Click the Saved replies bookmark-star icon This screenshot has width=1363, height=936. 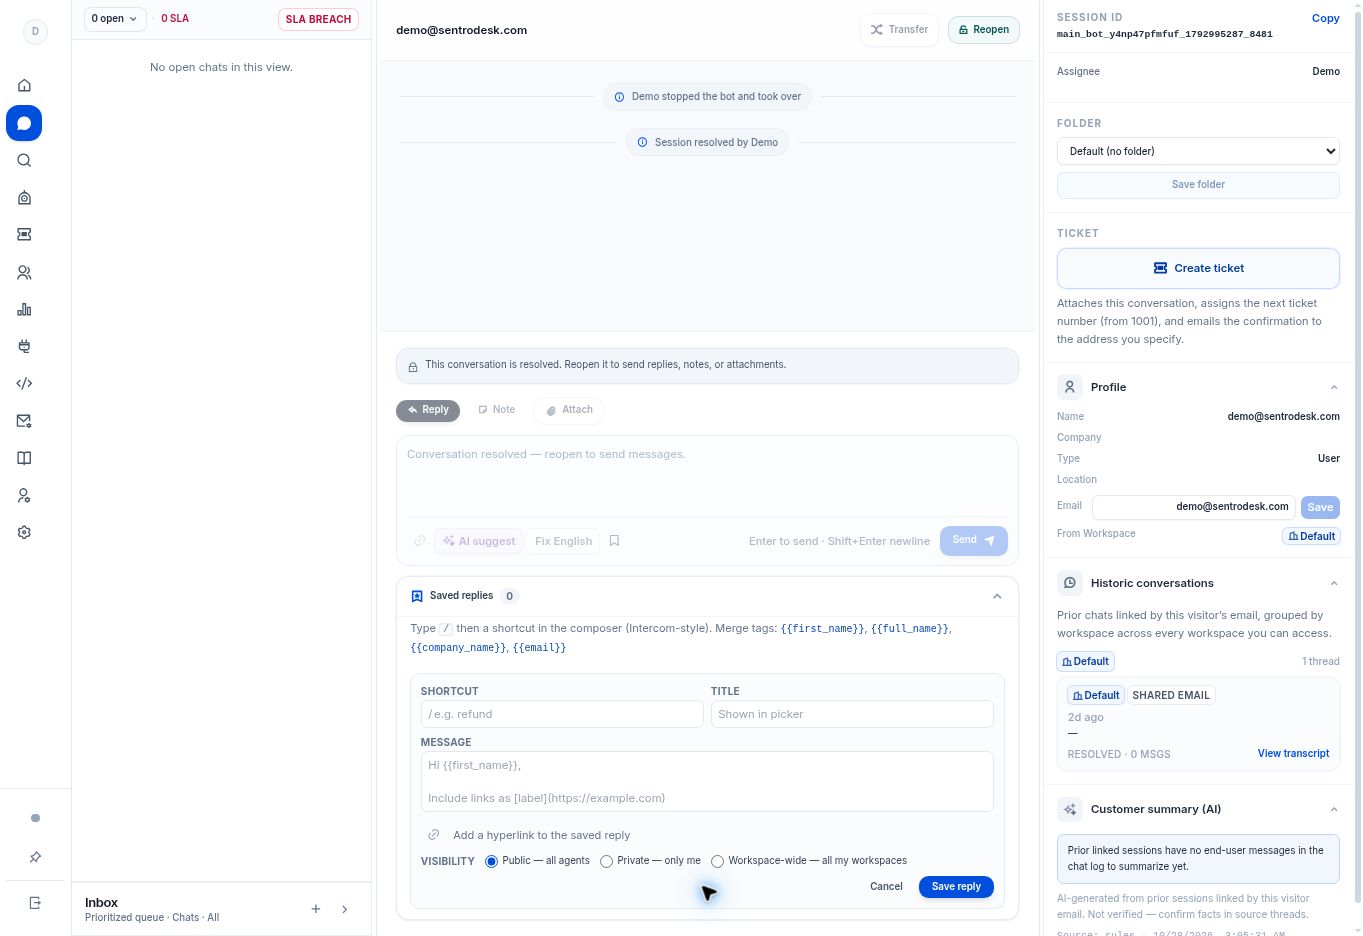[x=417, y=596]
